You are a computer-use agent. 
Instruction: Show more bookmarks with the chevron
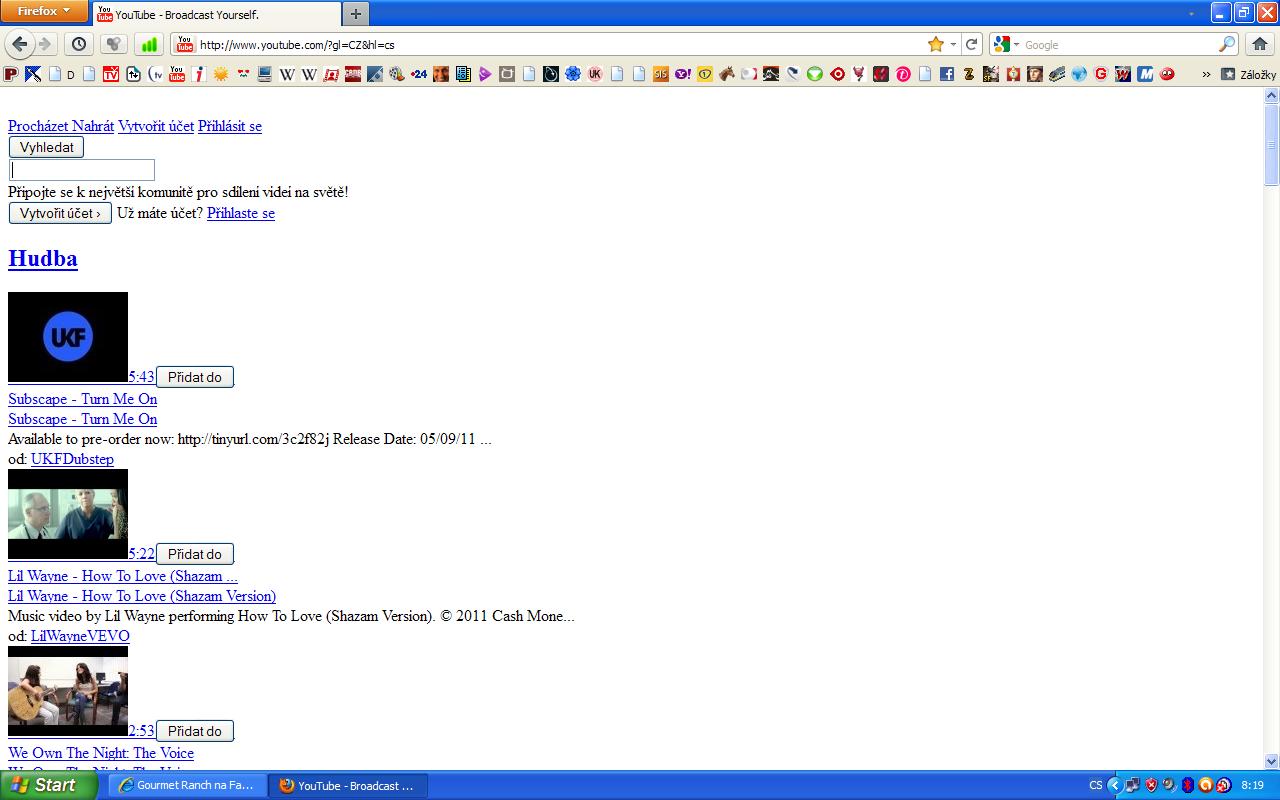pos(1206,74)
